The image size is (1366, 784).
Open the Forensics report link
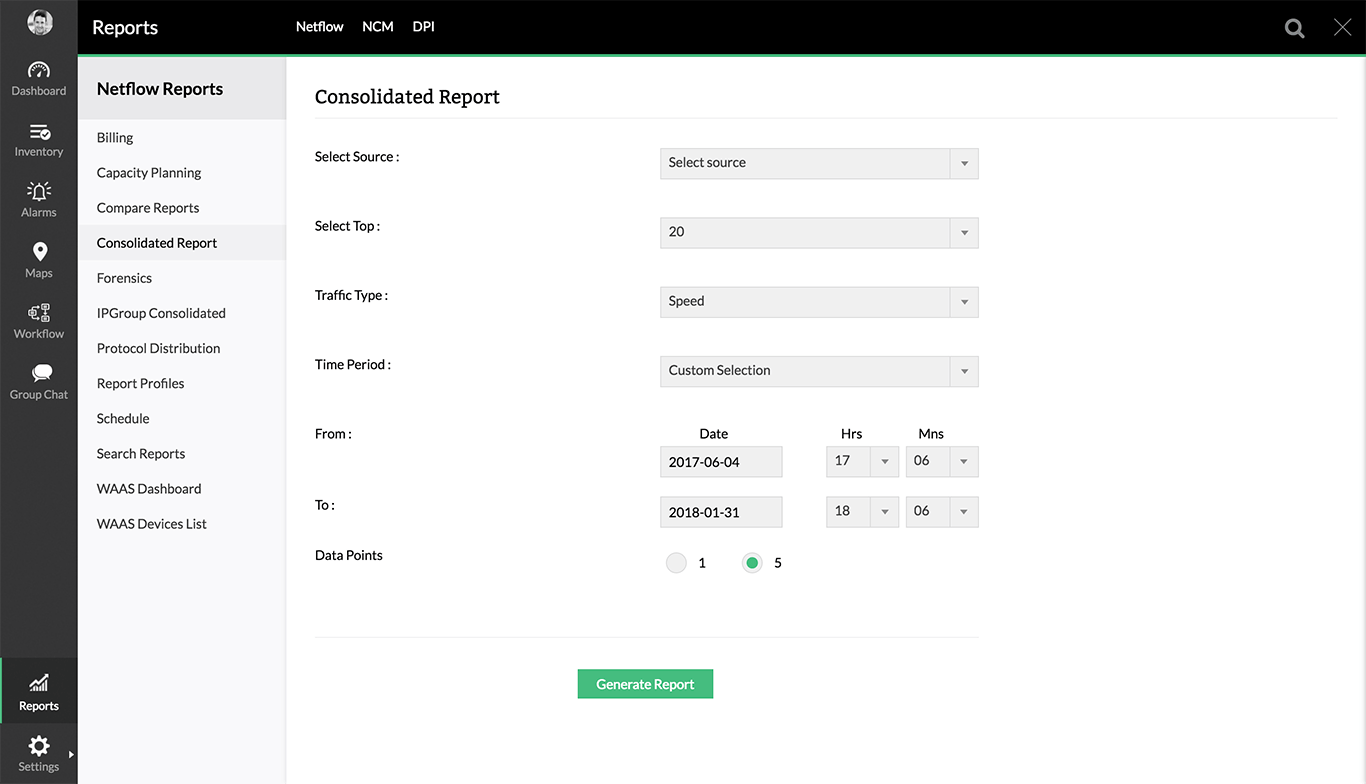(125, 278)
